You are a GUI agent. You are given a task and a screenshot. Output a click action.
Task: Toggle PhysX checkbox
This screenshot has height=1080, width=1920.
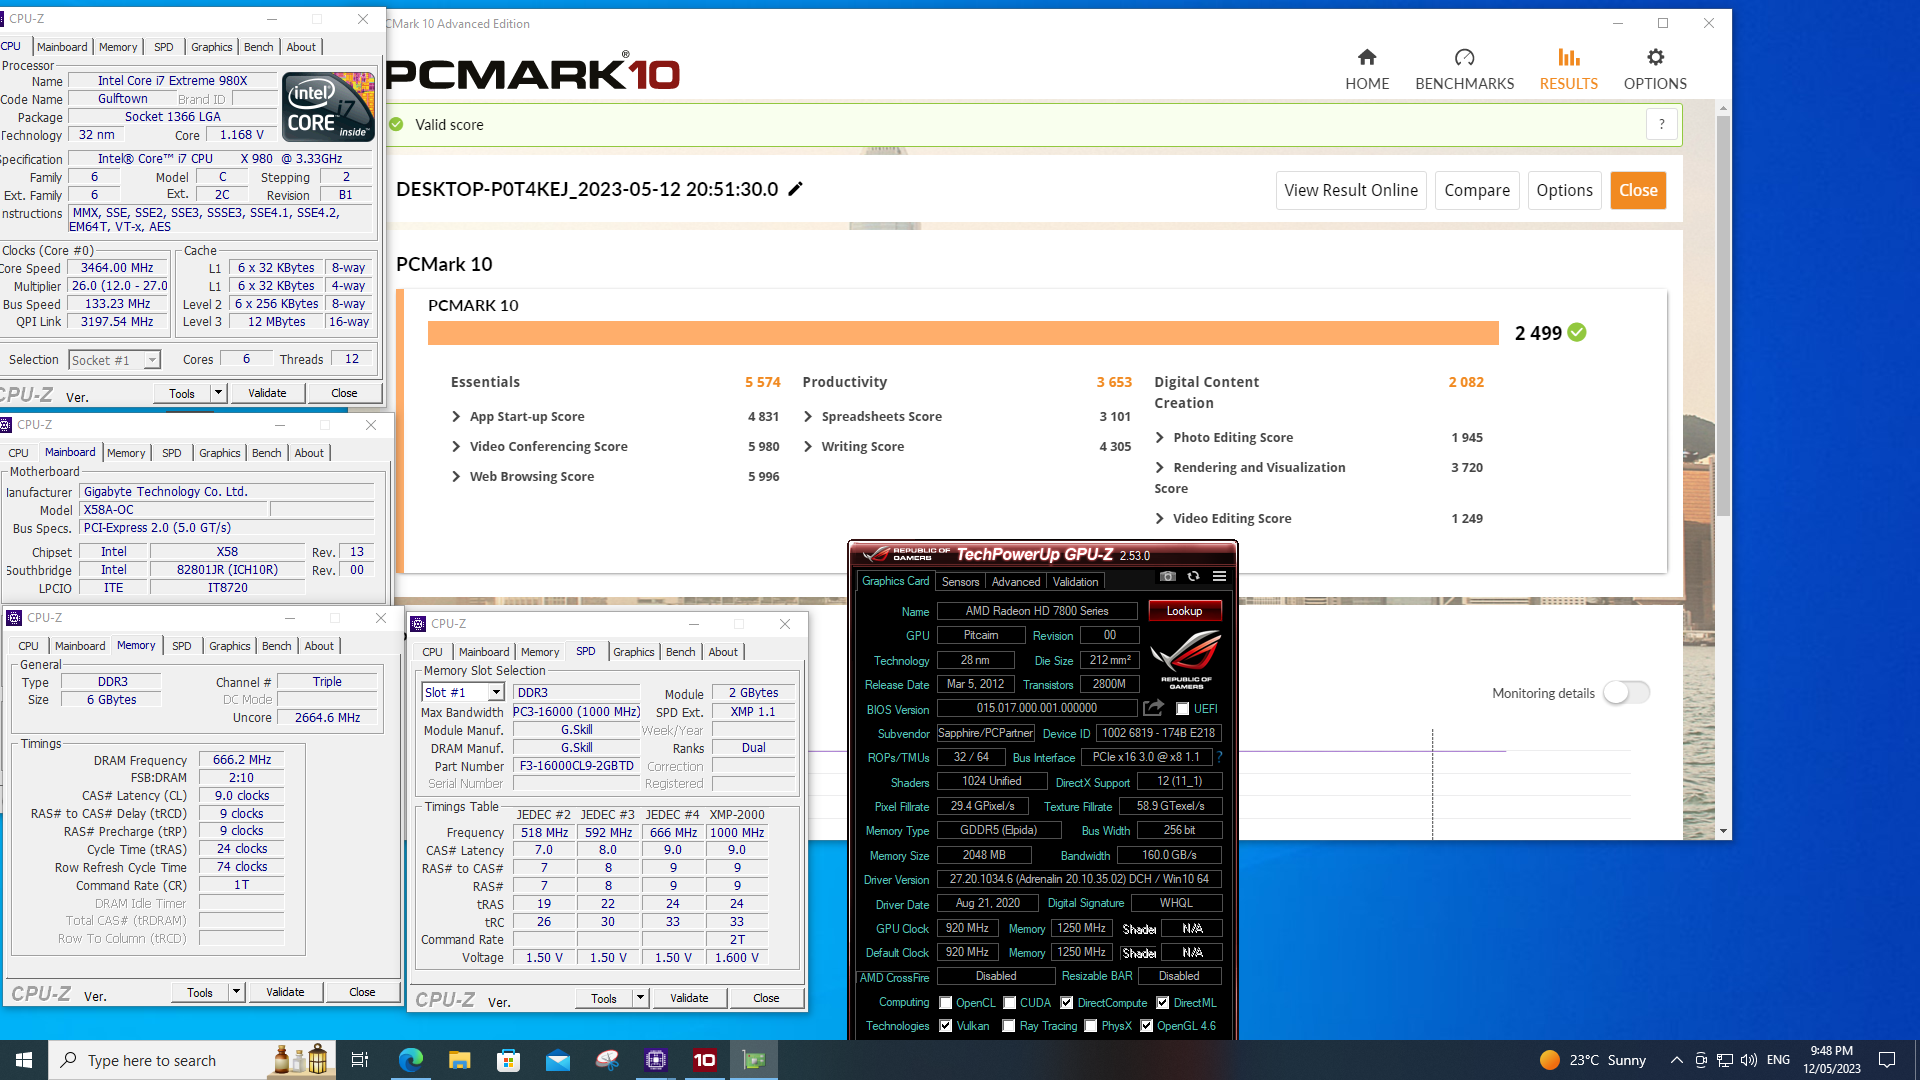tap(1091, 1026)
